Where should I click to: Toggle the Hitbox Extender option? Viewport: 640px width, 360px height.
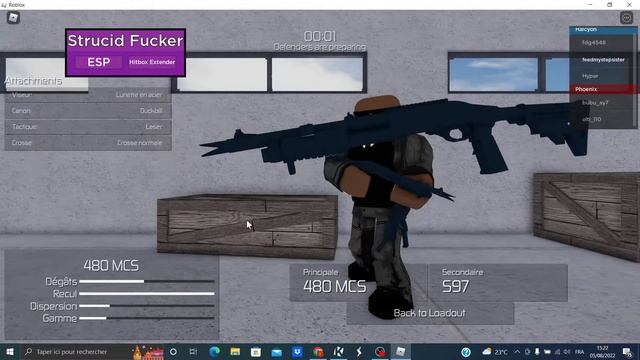(x=152, y=62)
